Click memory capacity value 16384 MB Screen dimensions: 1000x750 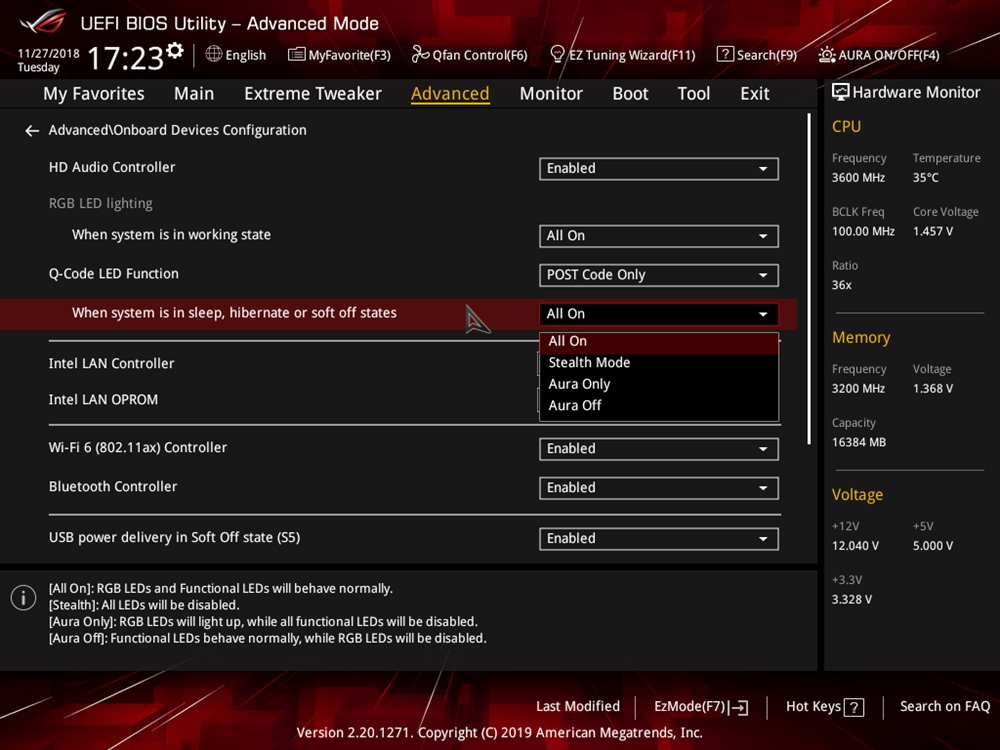point(858,443)
